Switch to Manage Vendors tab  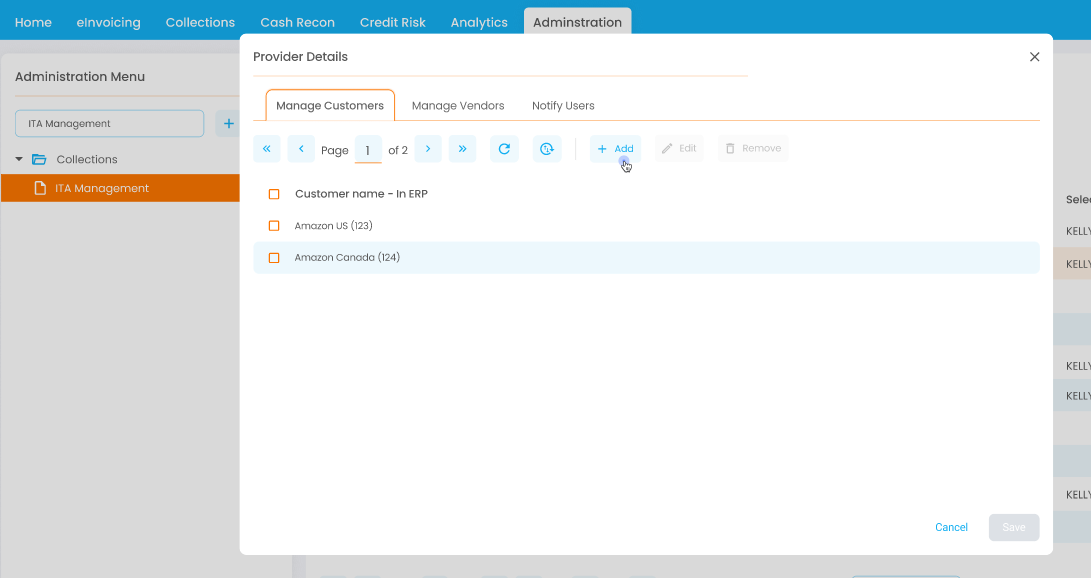[x=458, y=106]
